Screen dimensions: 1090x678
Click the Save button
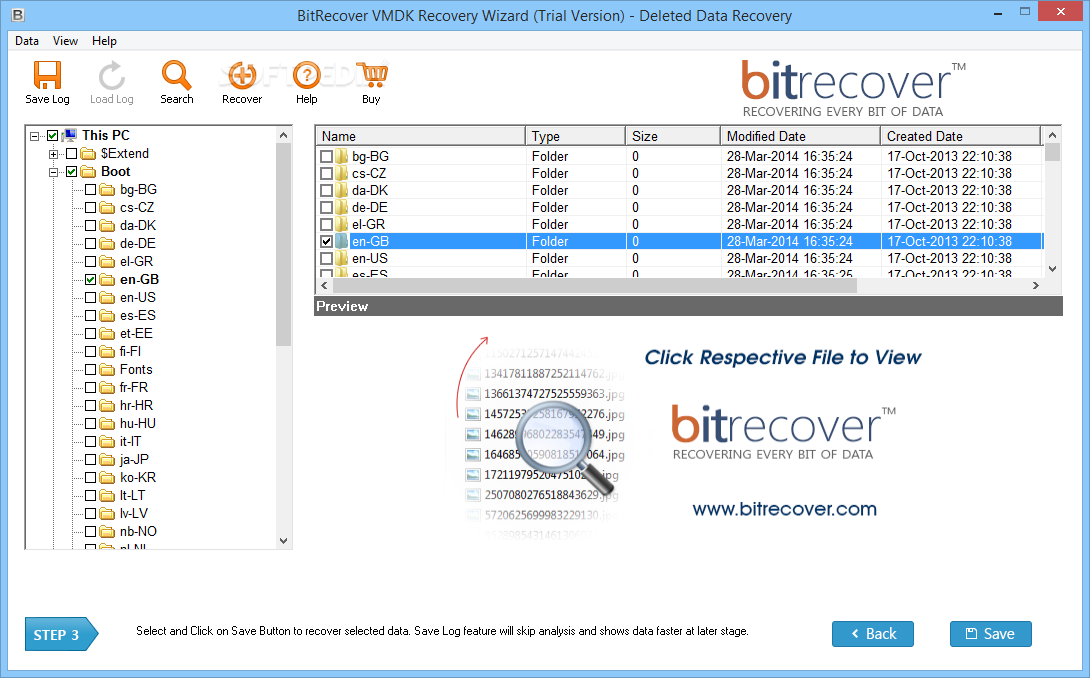pos(991,634)
